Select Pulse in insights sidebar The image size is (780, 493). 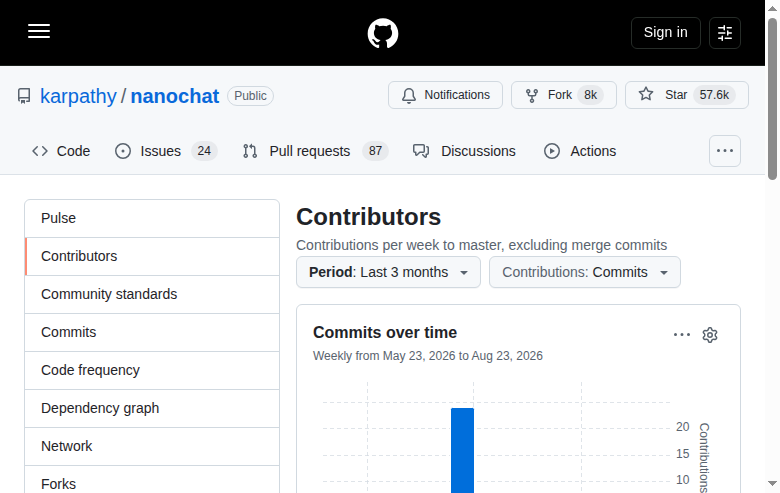tap(152, 218)
